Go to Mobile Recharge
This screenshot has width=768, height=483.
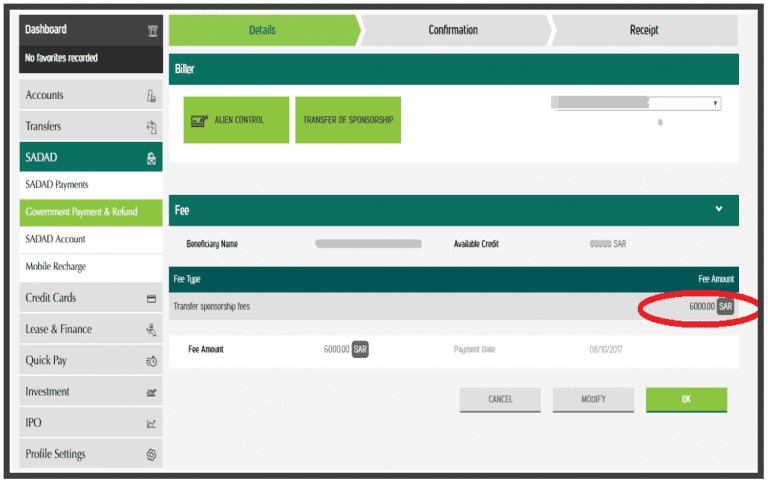point(55,267)
